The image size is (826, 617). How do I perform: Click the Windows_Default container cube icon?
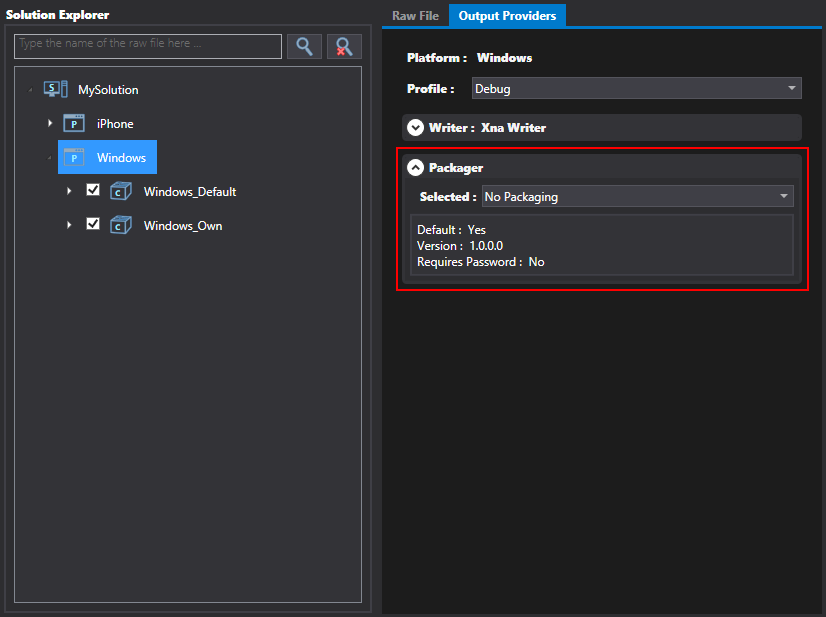click(121, 191)
